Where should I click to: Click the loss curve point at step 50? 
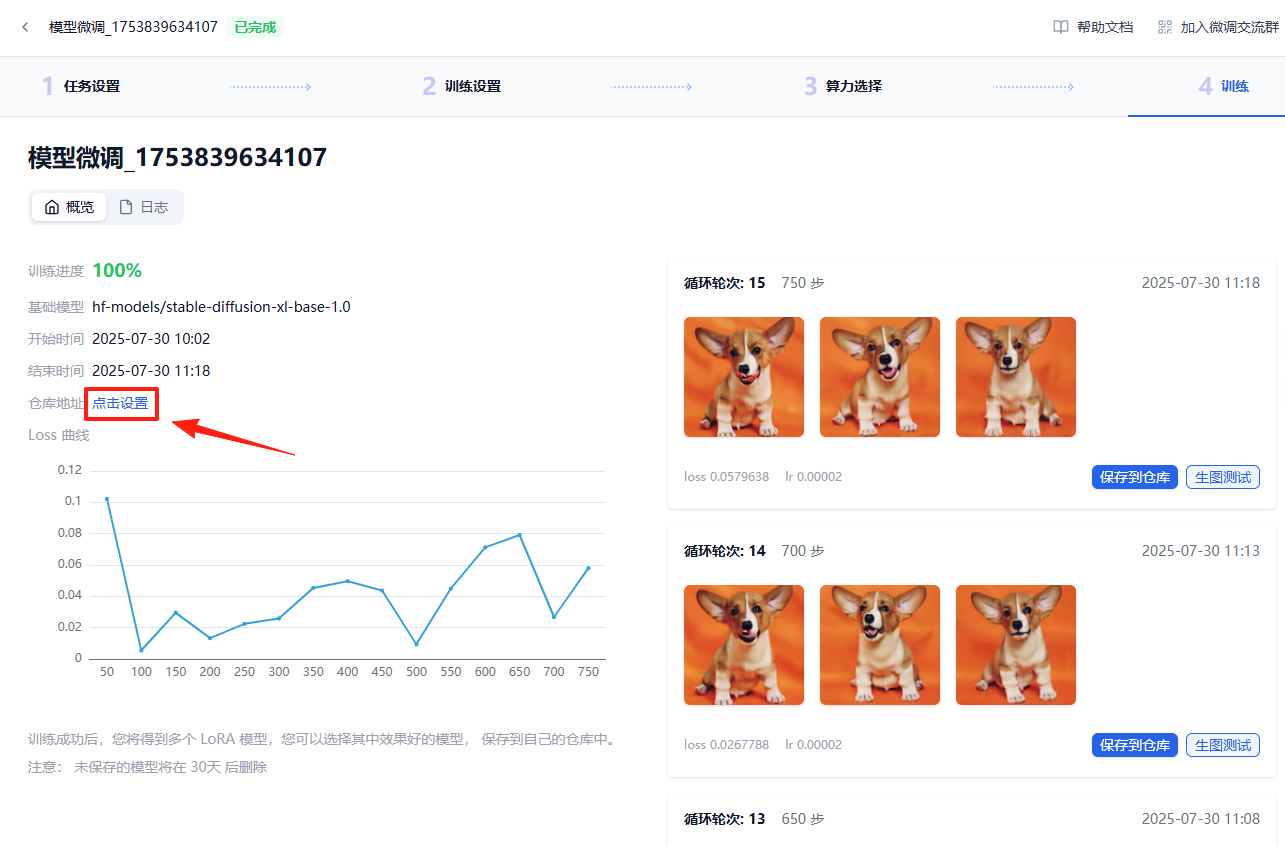[x=107, y=499]
